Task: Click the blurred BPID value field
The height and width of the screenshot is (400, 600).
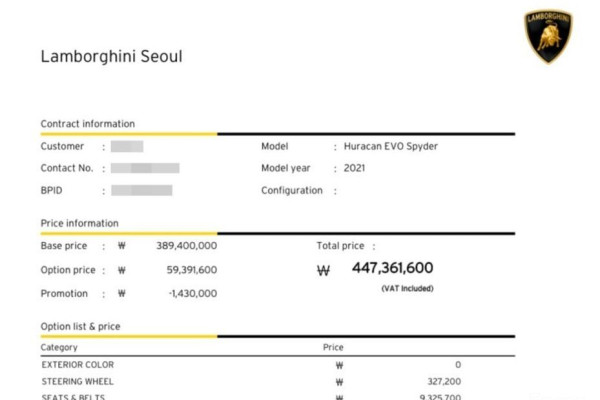Action: click(x=141, y=190)
